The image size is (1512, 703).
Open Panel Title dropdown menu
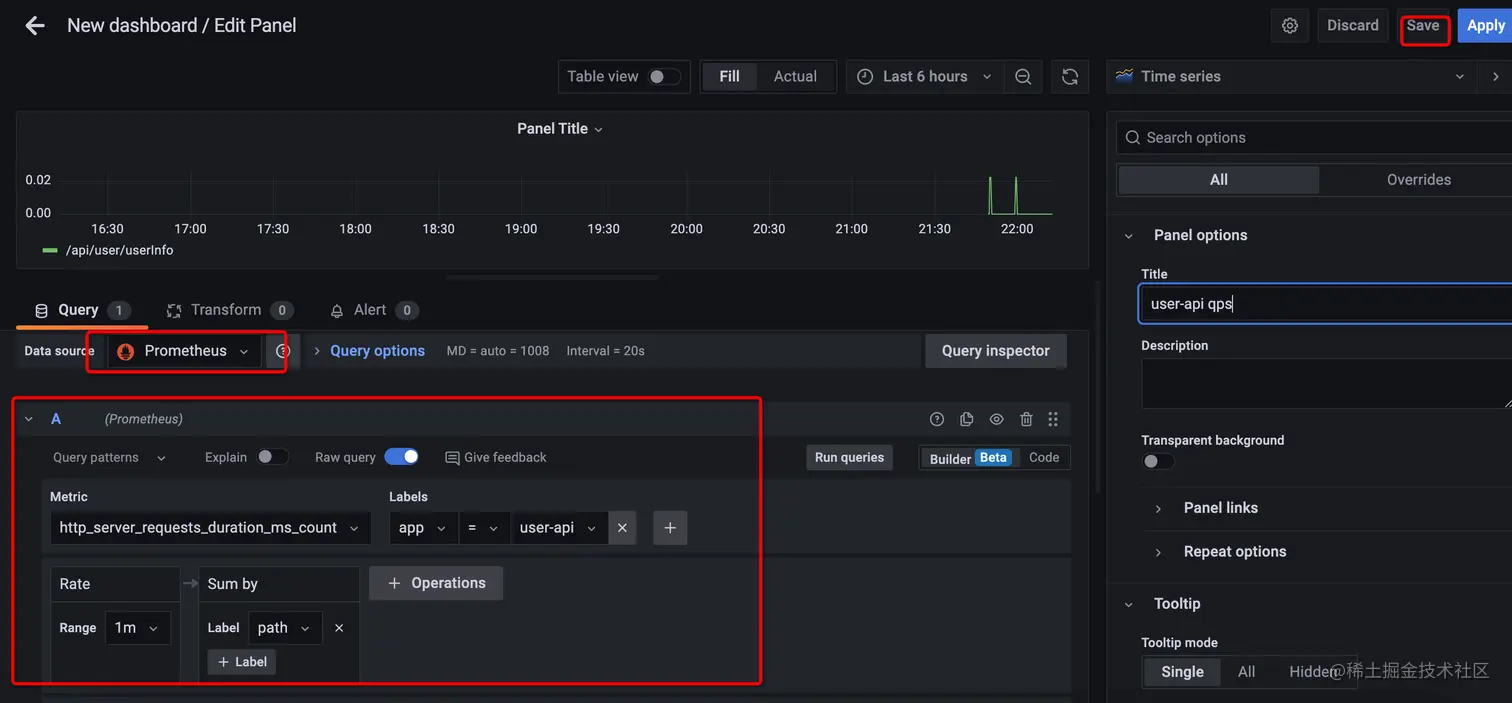pos(560,129)
